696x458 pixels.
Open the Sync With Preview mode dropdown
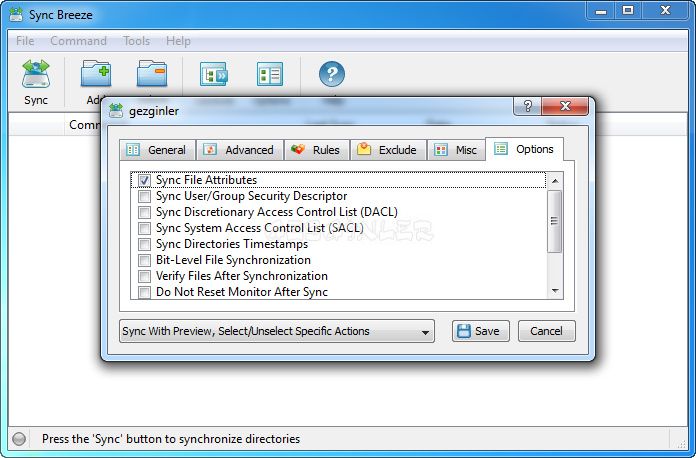(277, 331)
